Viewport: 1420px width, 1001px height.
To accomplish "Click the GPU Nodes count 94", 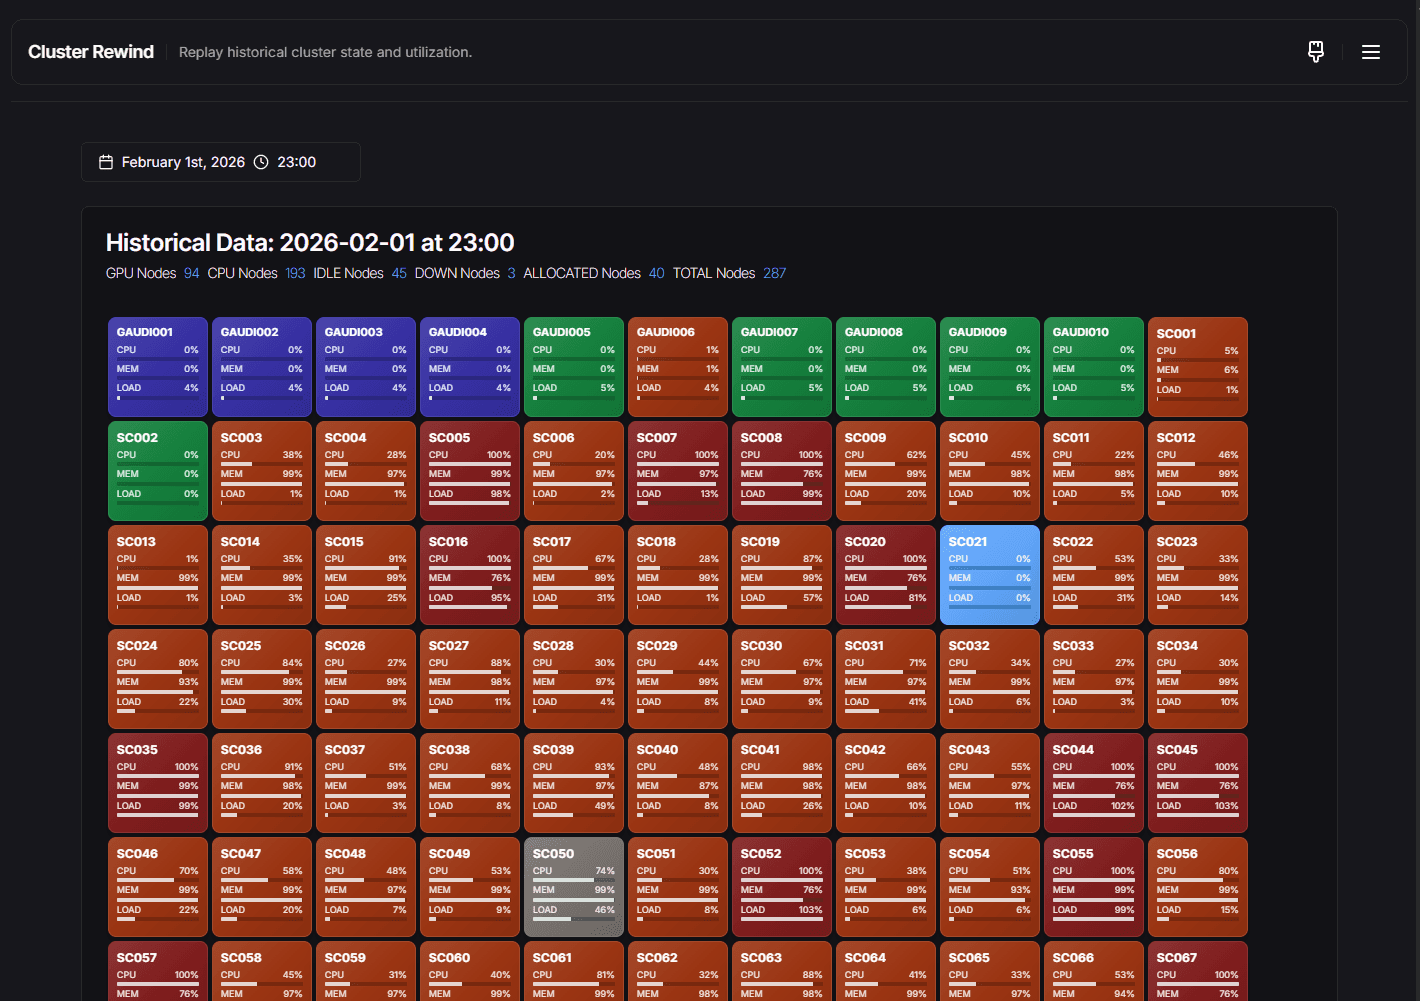I will (x=192, y=273).
